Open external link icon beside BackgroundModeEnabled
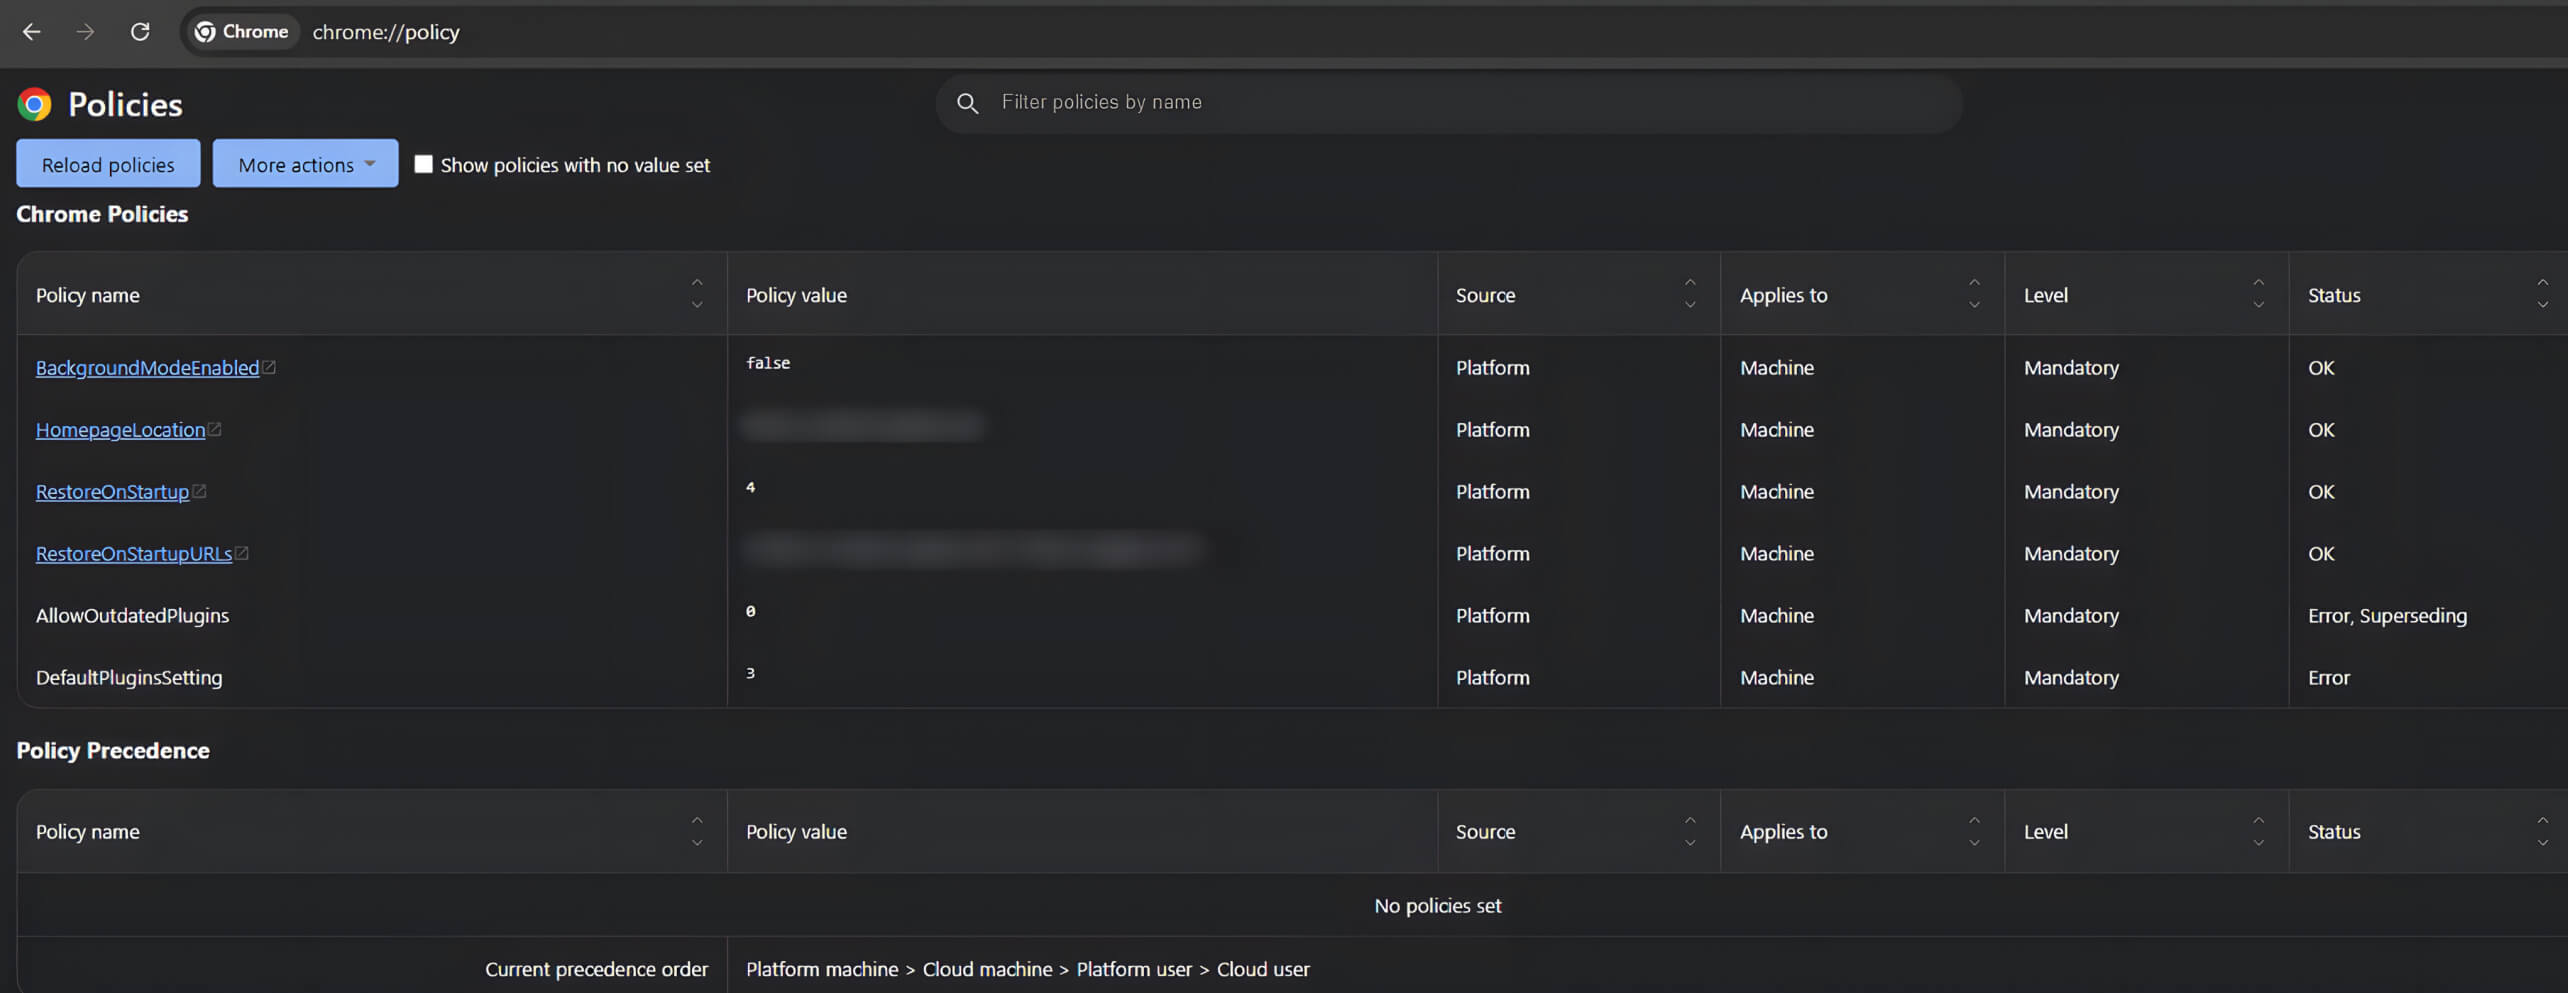Screen dimensions: 2568x993 269,368
